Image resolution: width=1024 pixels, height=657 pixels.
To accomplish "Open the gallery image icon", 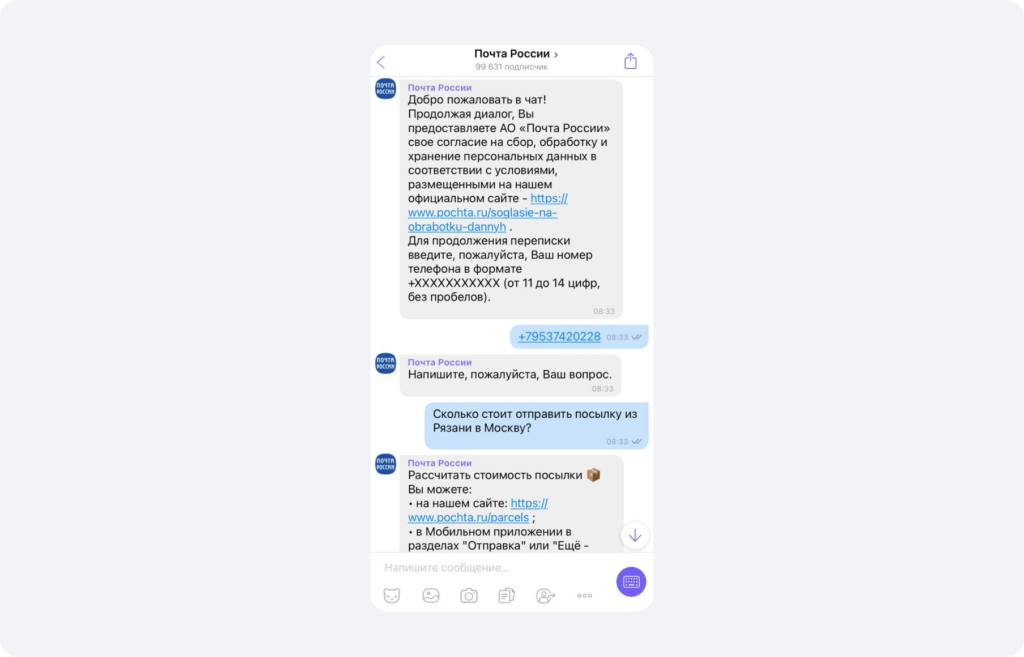I will pos(430,596).
